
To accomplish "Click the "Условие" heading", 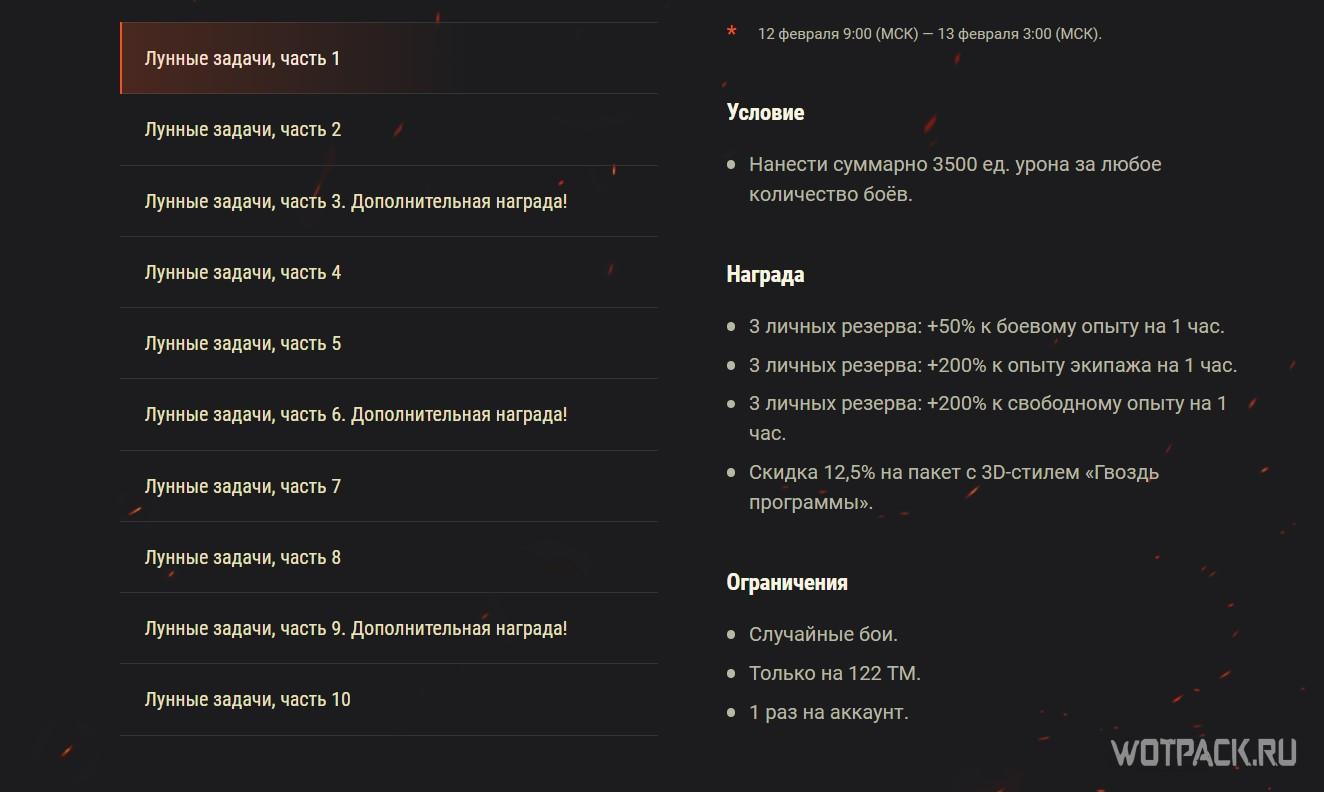I will [x=765, y=112].
